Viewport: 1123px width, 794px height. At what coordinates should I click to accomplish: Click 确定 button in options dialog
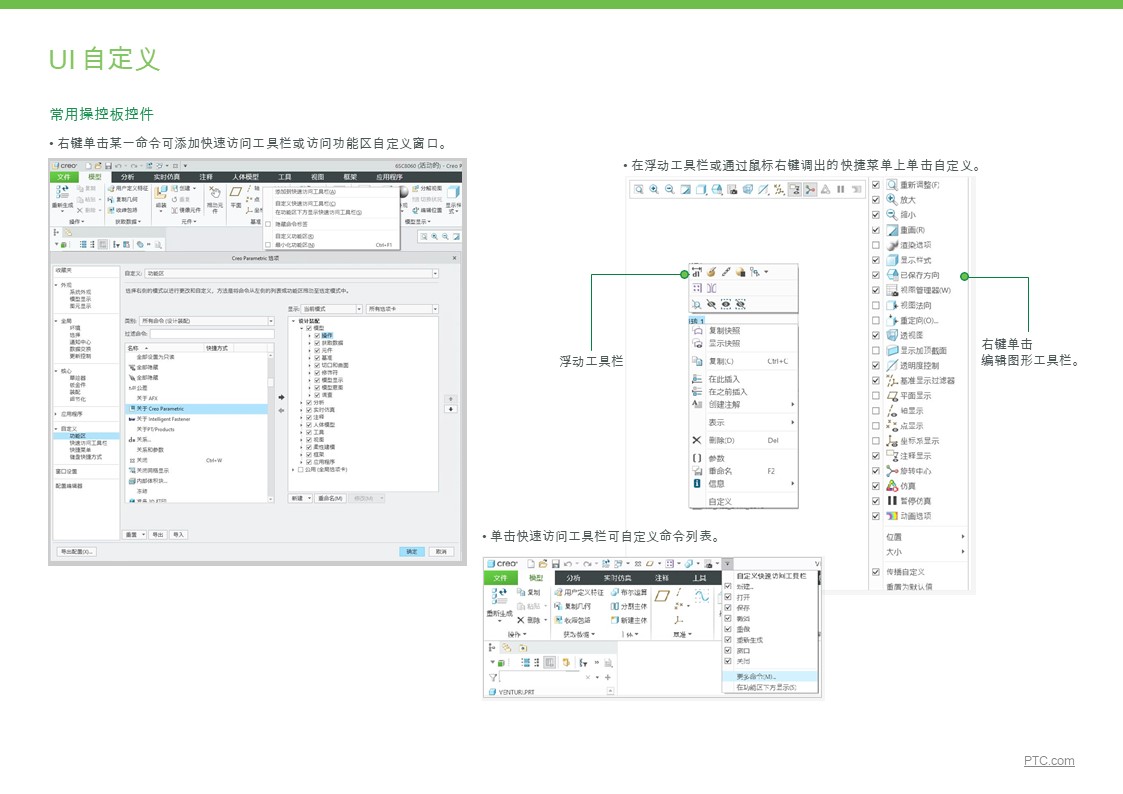pos(412,552)
